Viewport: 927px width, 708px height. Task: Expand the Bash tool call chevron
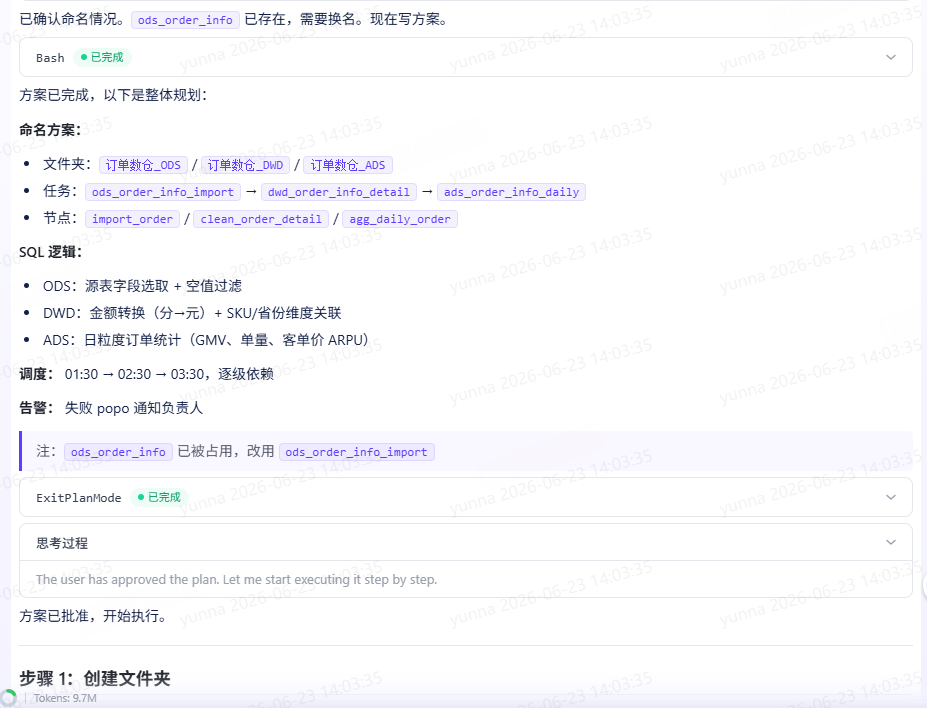(x=891, y=57)
